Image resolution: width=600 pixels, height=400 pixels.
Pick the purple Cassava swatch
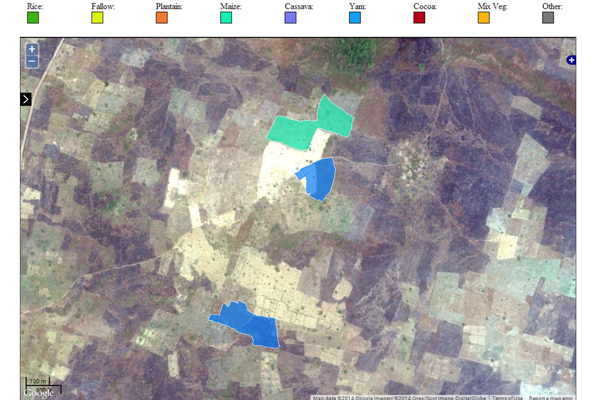(x=291, y=17)
